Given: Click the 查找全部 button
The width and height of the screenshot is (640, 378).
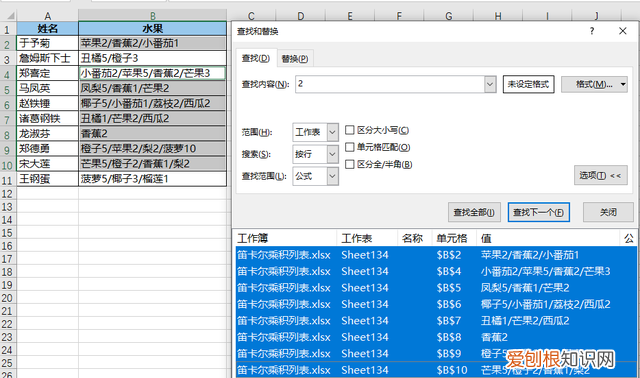Looking at the screenshot, I should tap(474, 212).
